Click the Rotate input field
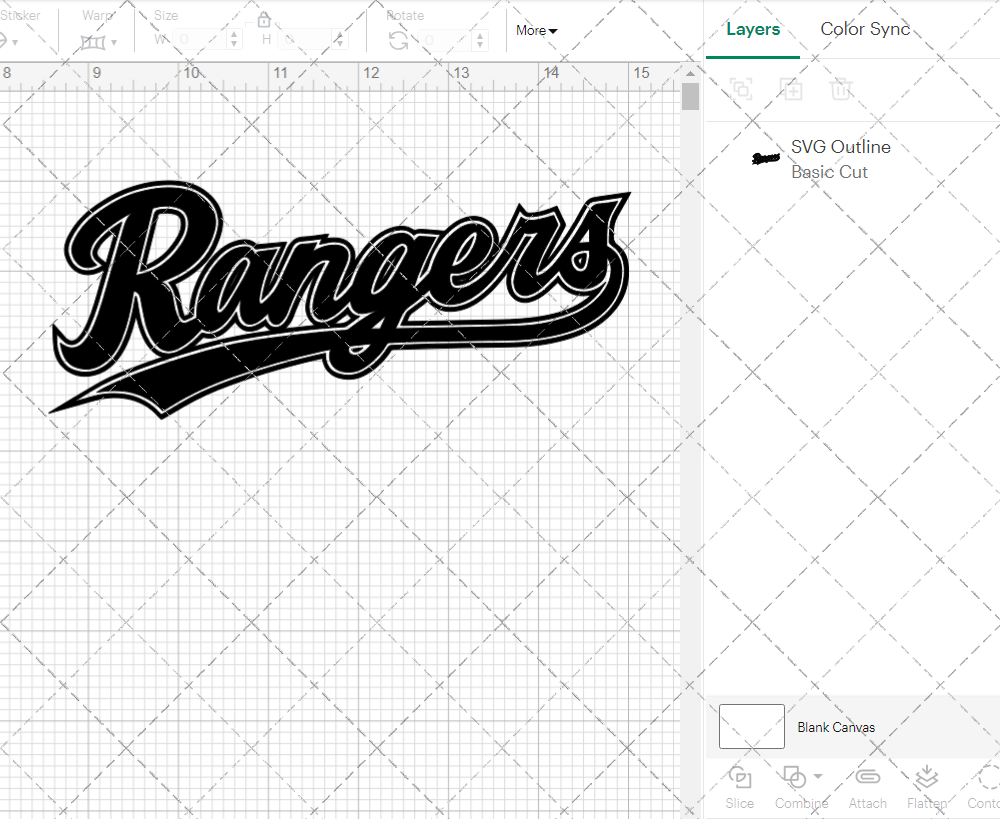Viewport: 1000px width, 819px height. [x=440, y=41]
